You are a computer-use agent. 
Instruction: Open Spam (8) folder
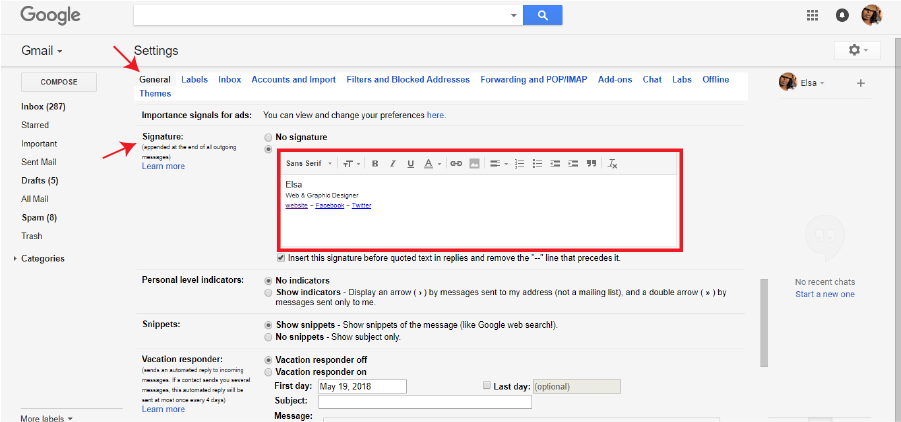(x=39, y=218)
